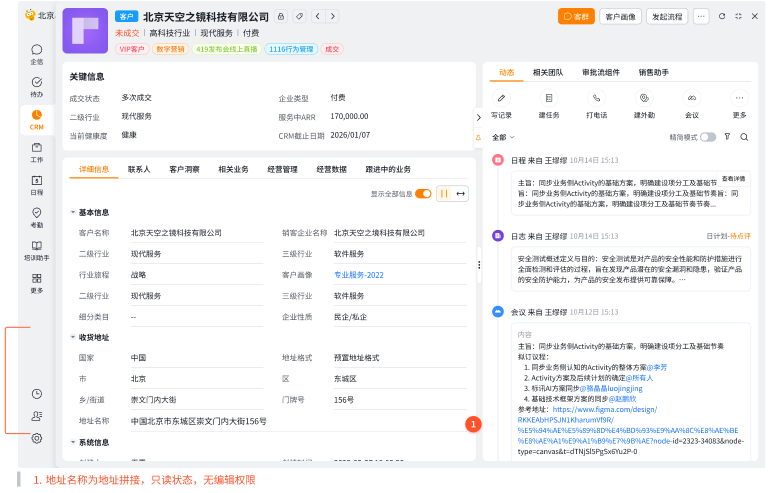The image size is (771, 493).
Task: Collapse the 收货地址 section
Action: pyautogui.click(x=73, y=338)
